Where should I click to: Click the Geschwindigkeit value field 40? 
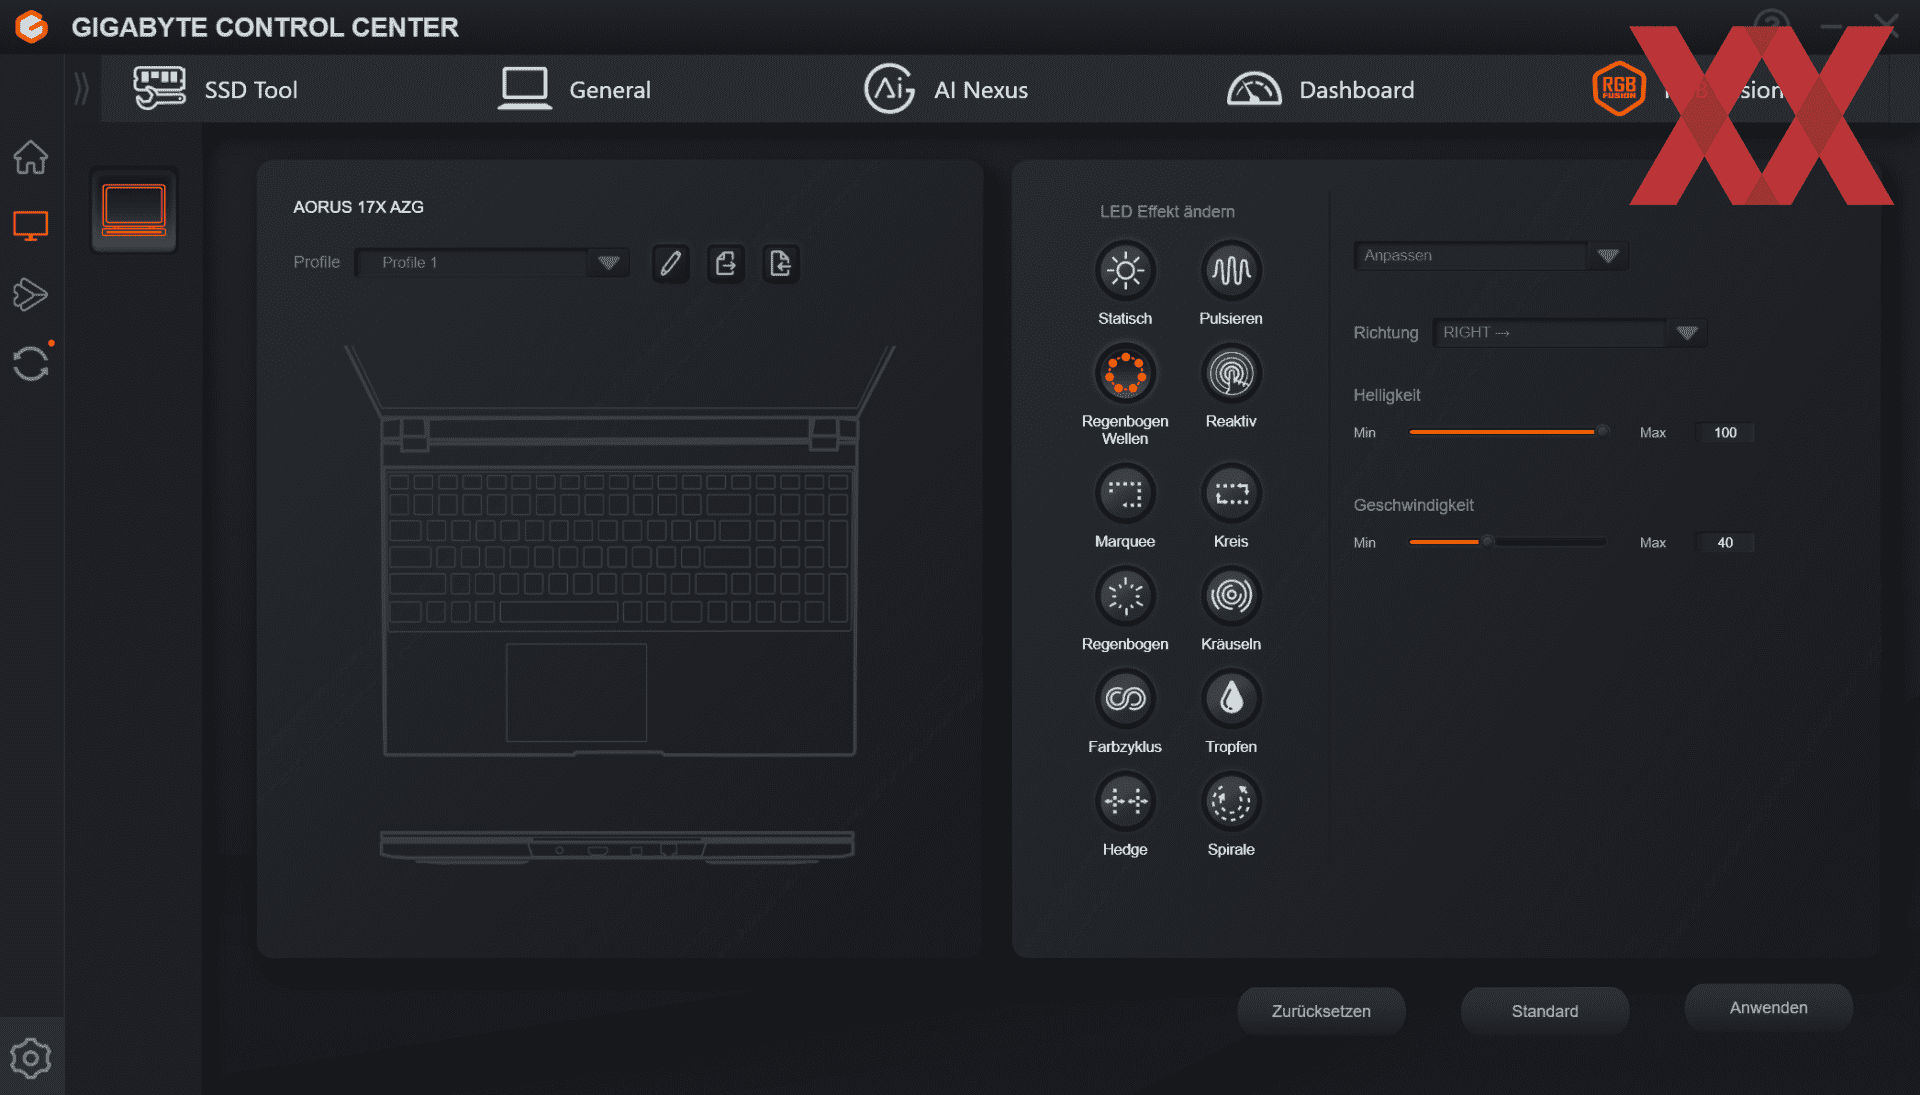pos(1725,543)
